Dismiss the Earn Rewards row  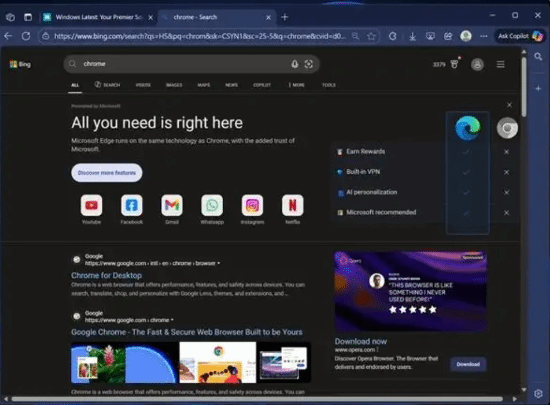coord(506,152)
